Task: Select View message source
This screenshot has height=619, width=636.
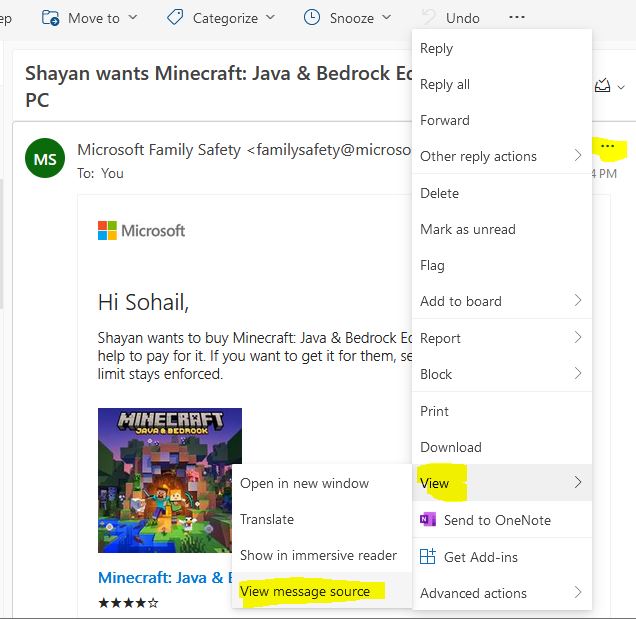Action: (322, 591)
